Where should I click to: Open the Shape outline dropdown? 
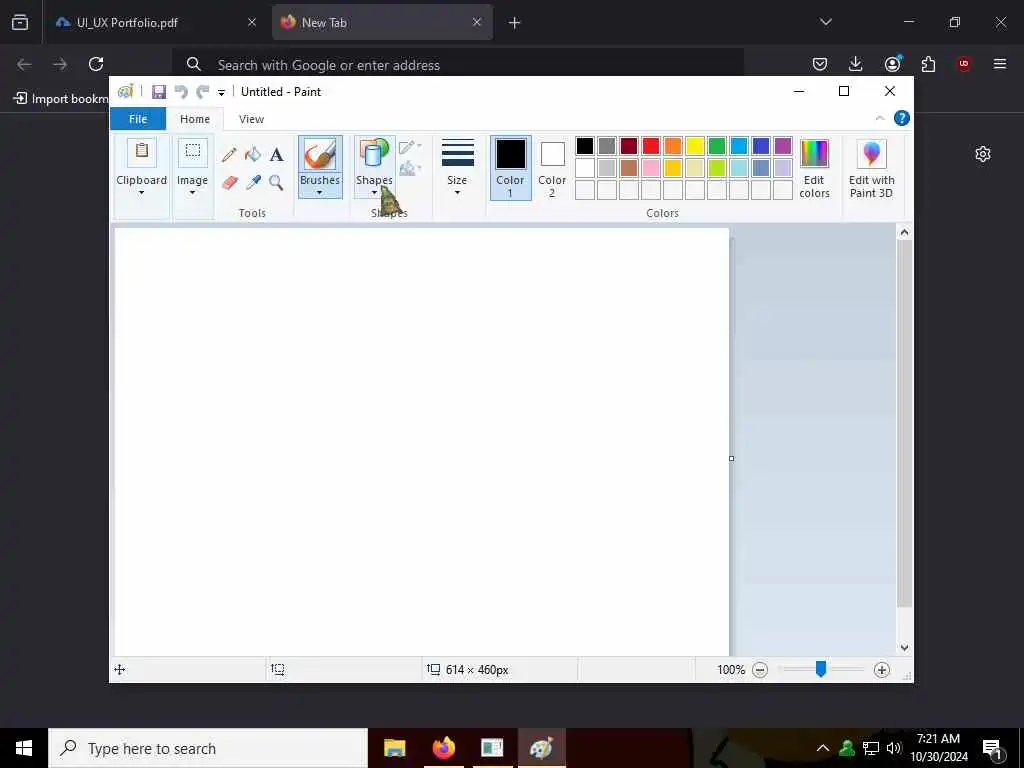[x=410, y=147]
